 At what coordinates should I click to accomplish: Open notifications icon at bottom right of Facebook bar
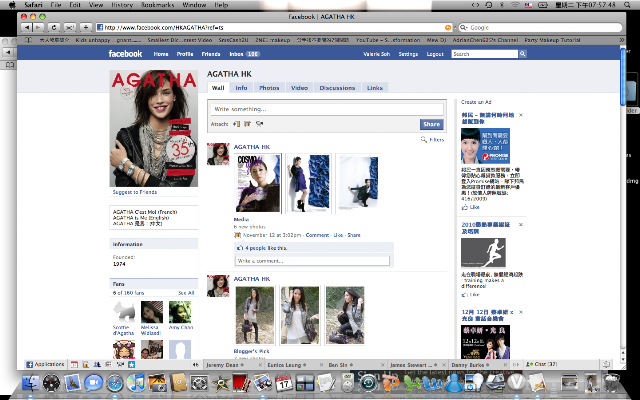[x=607, y=364]
